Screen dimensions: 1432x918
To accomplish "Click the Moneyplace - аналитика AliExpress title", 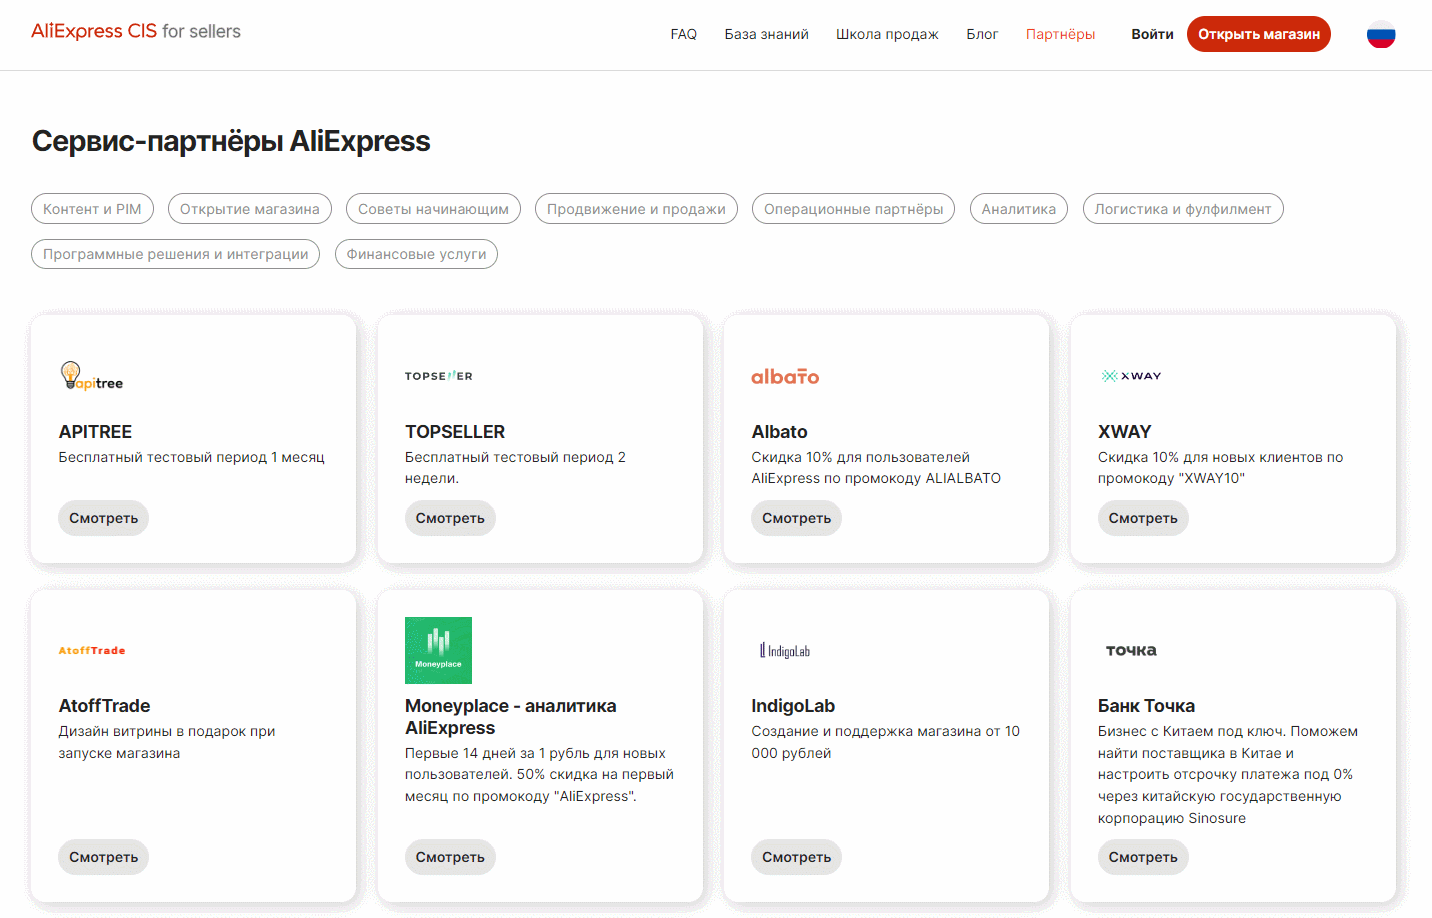I will coord(510,717).
